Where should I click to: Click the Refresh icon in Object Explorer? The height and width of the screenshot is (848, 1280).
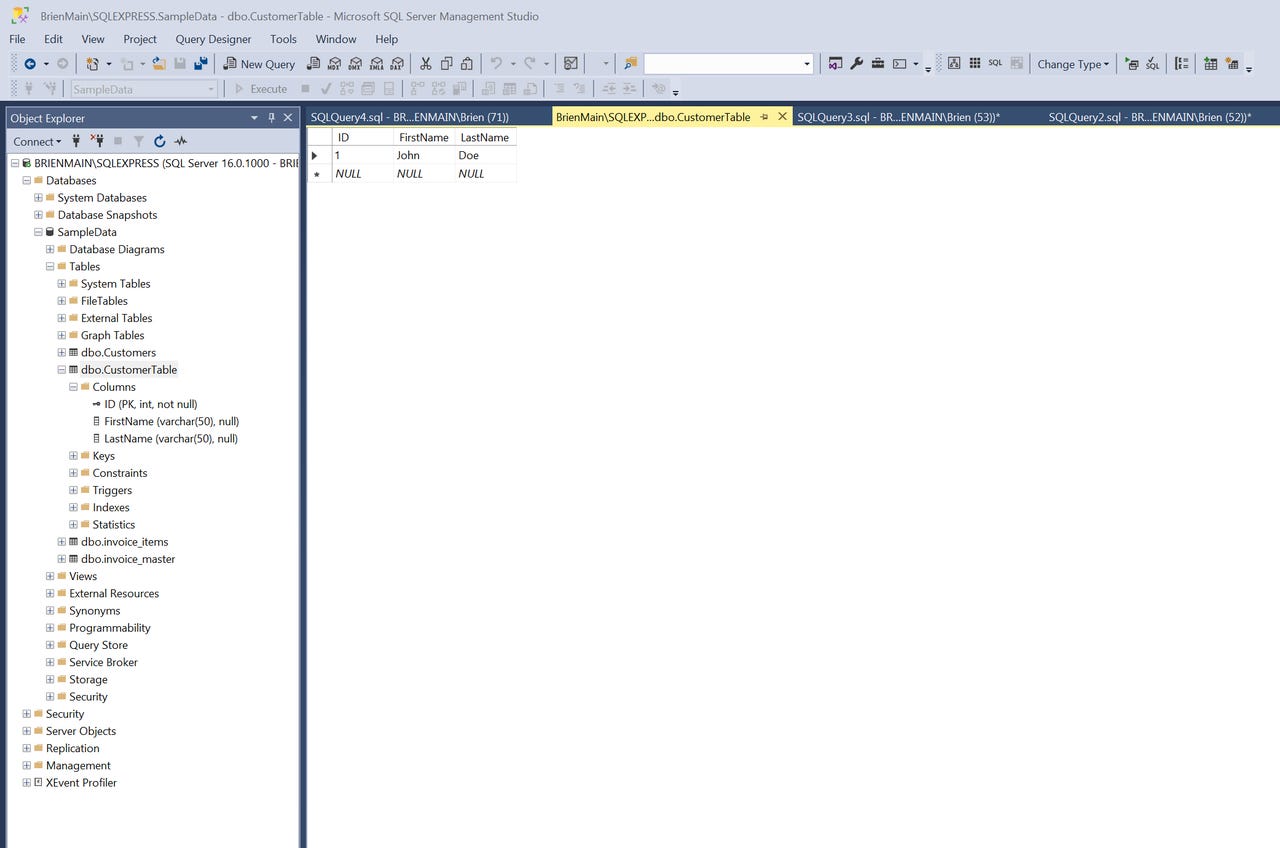pos(159,141)
